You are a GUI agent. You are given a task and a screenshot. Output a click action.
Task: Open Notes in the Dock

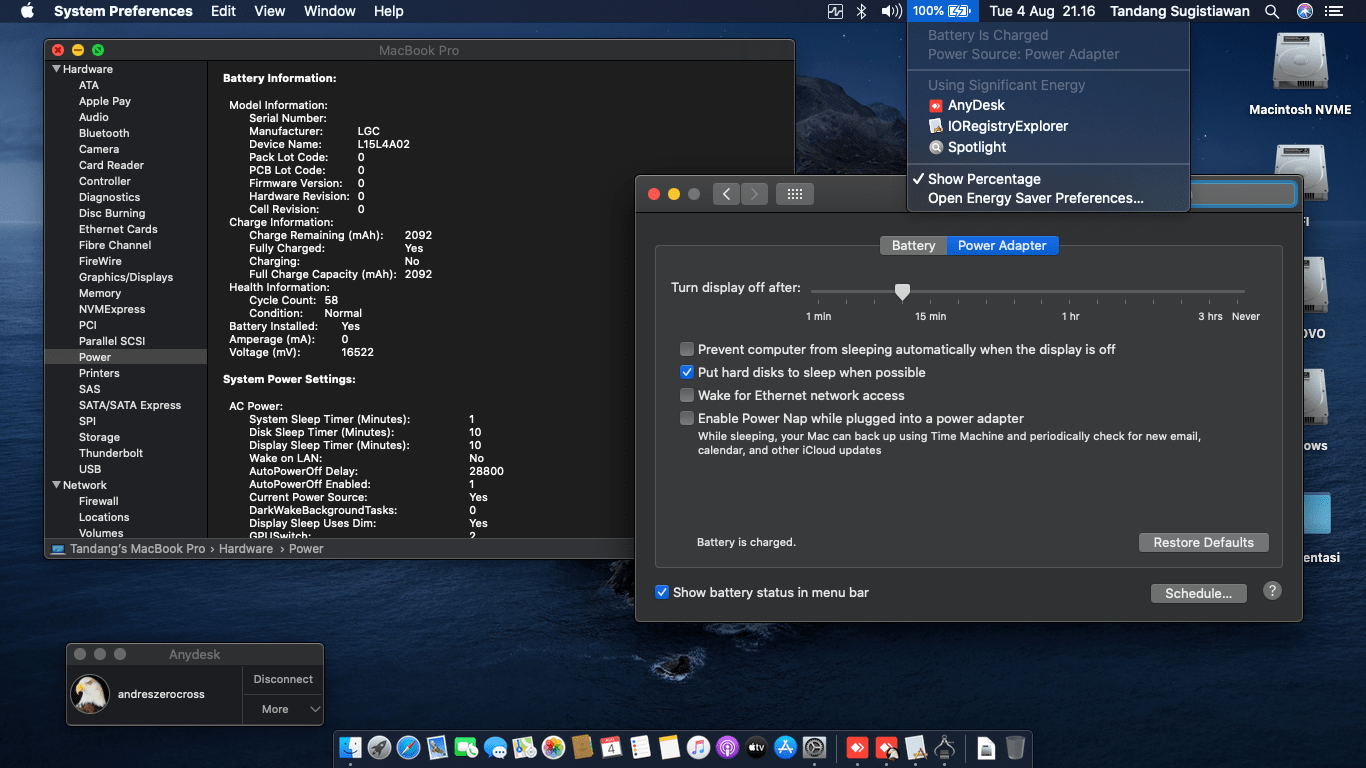(x=669, y=747)
